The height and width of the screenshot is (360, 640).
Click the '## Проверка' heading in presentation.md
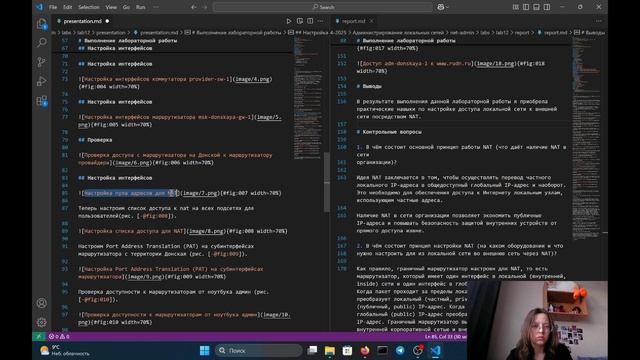95,140
